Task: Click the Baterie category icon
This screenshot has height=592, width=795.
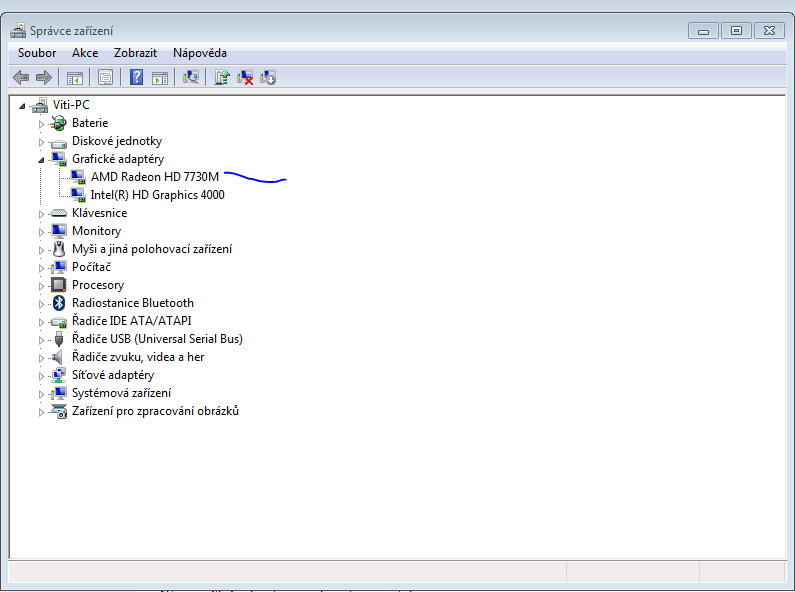Action: click(59, 123)
